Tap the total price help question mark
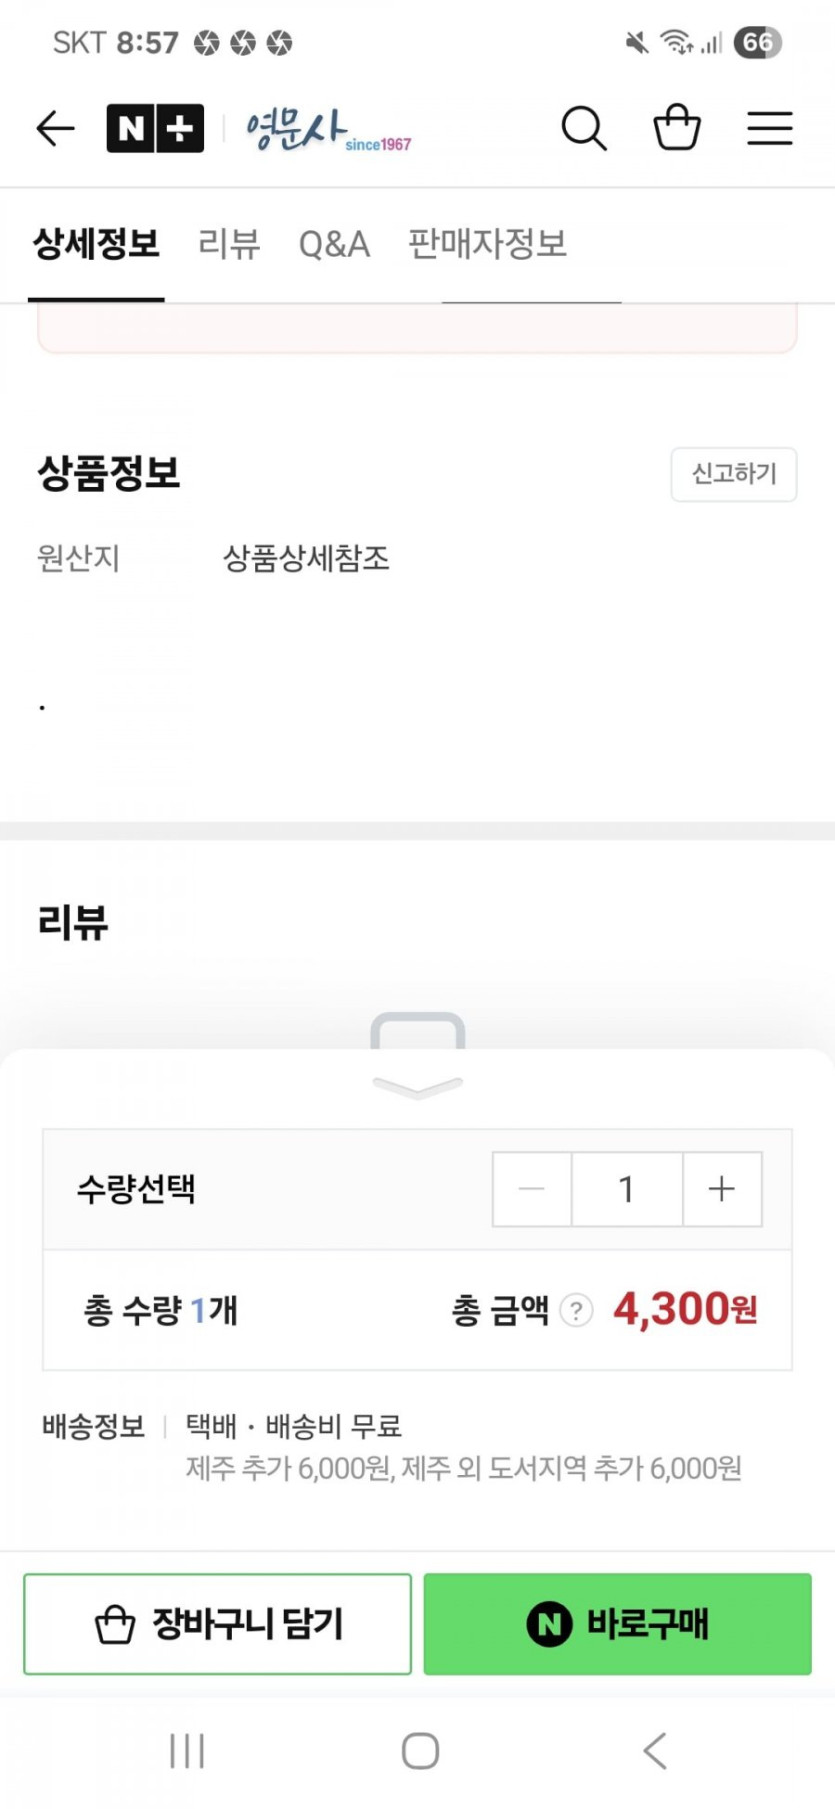 point(576,1310)
